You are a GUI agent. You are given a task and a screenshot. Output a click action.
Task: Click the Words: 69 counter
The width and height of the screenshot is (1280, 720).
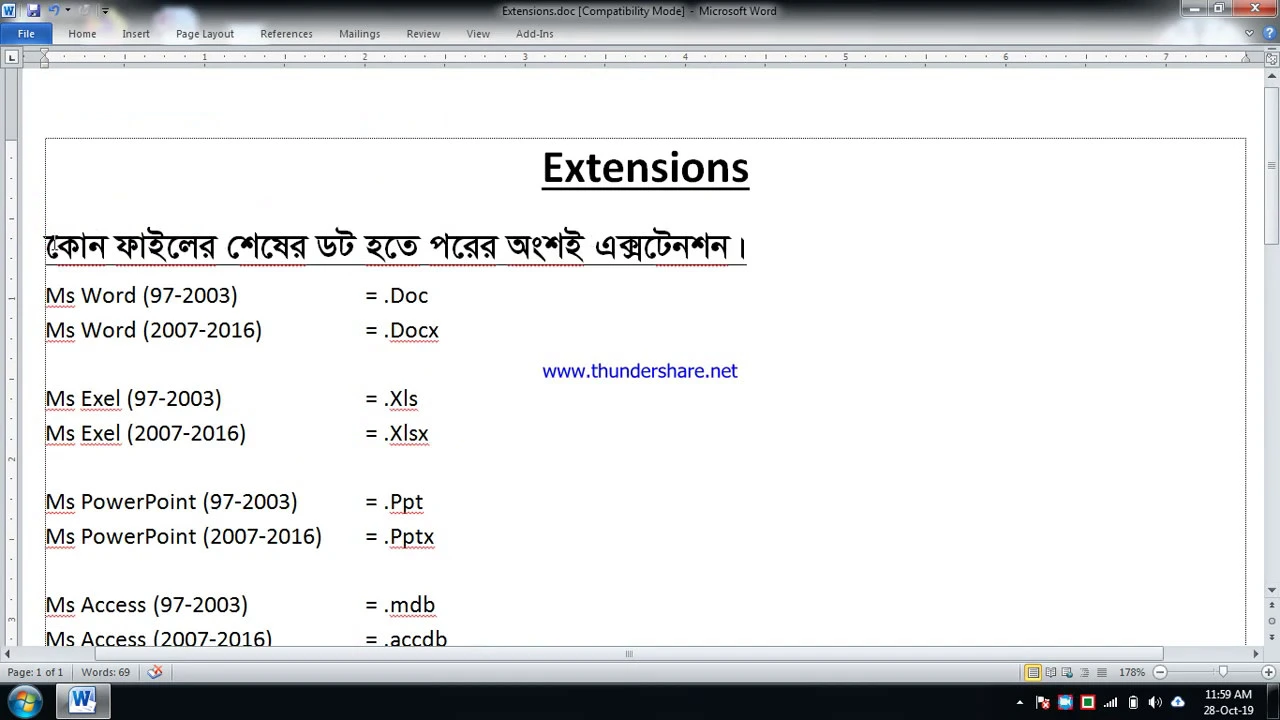click(105, 672)
